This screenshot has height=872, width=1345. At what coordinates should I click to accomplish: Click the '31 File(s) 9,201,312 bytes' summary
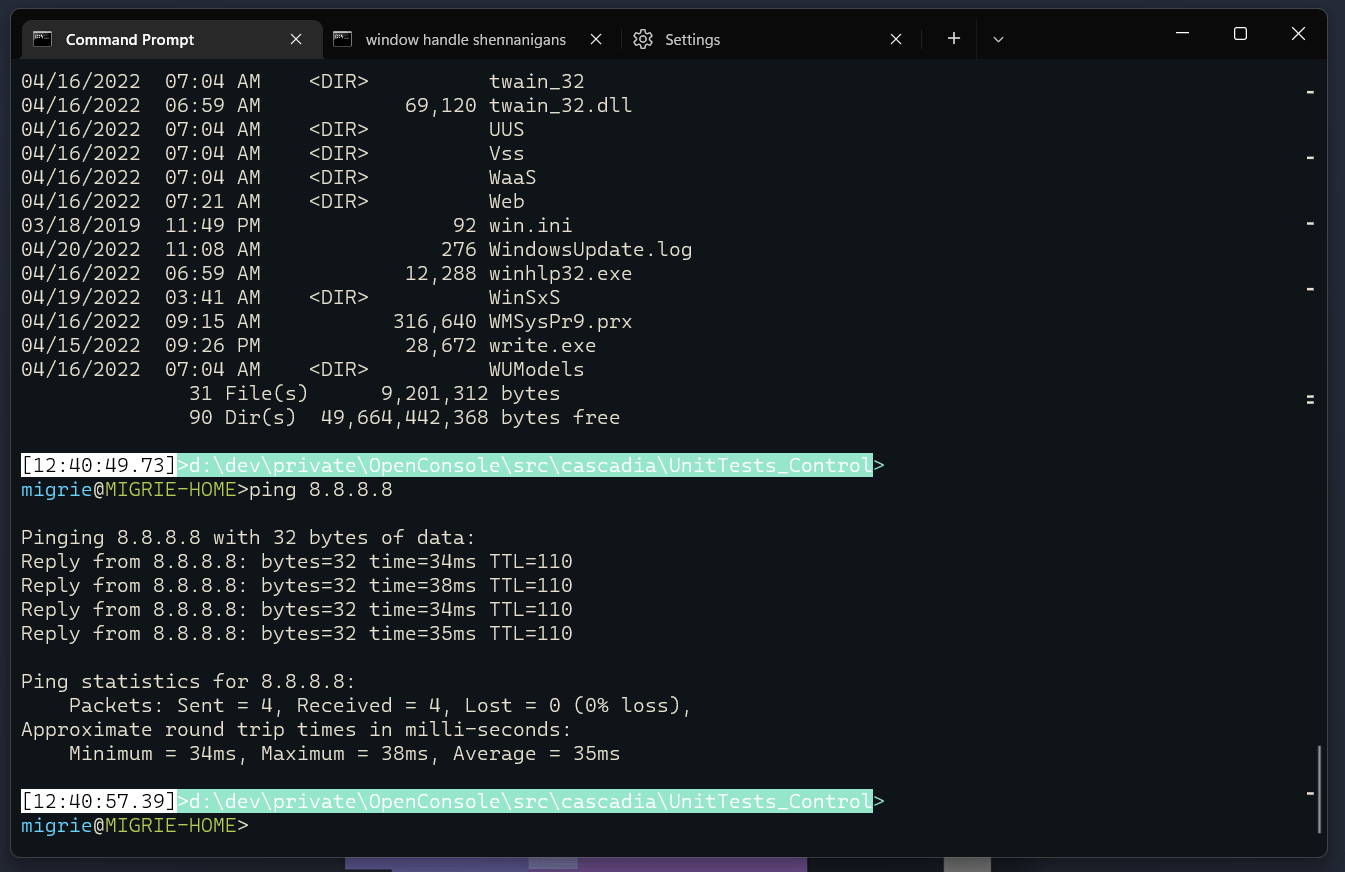(374, 393)
